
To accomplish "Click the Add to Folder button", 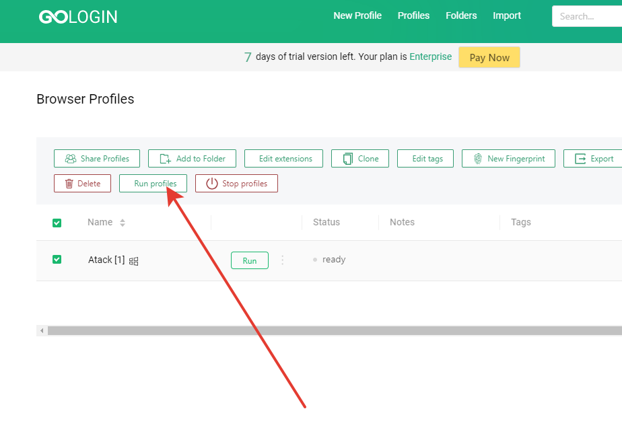I will [x=192, y=158].
